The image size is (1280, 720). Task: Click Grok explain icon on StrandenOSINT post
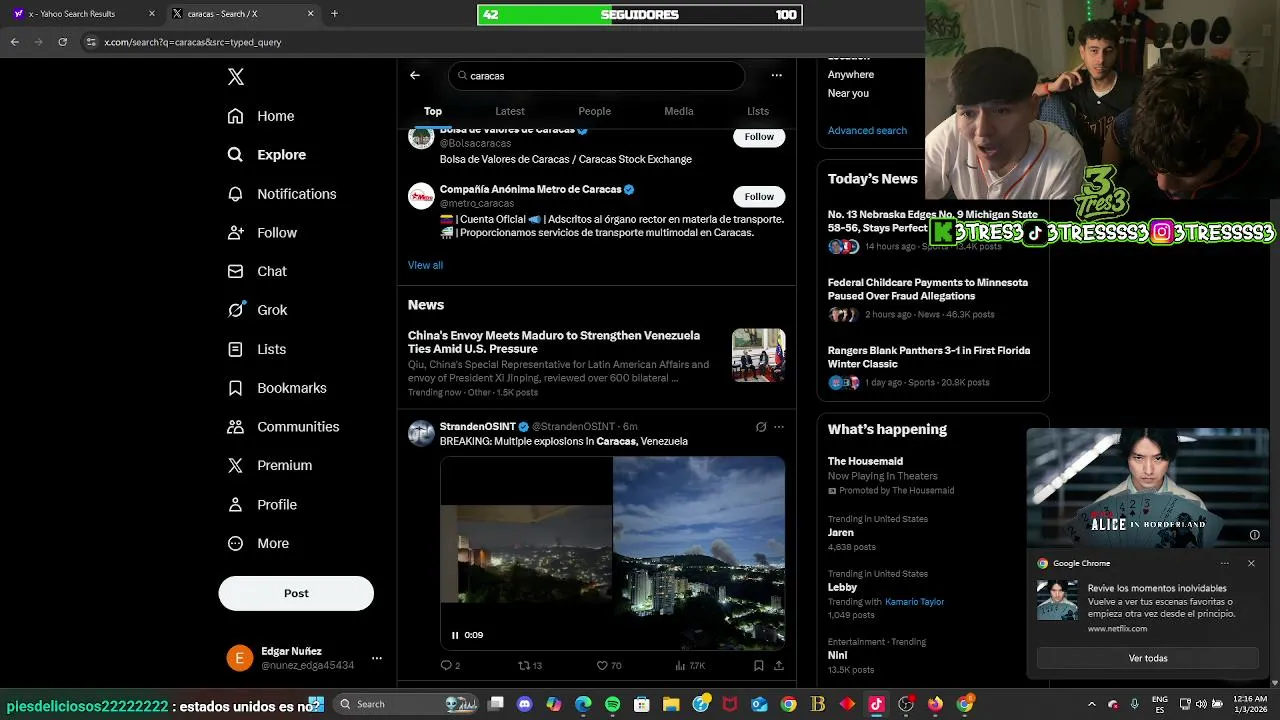pos(761,427)
